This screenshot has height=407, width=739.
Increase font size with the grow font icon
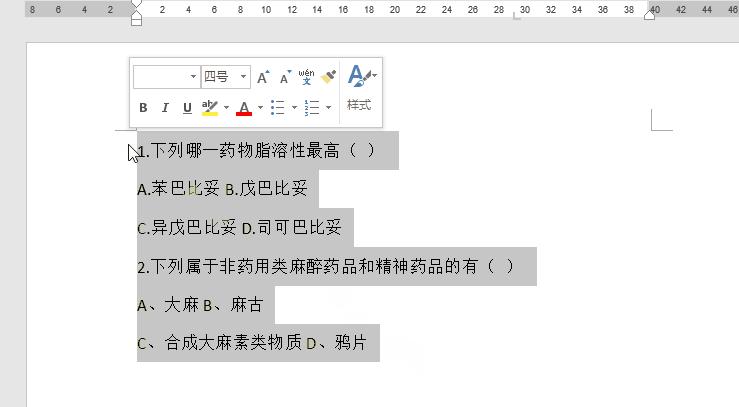click(263, 77)
